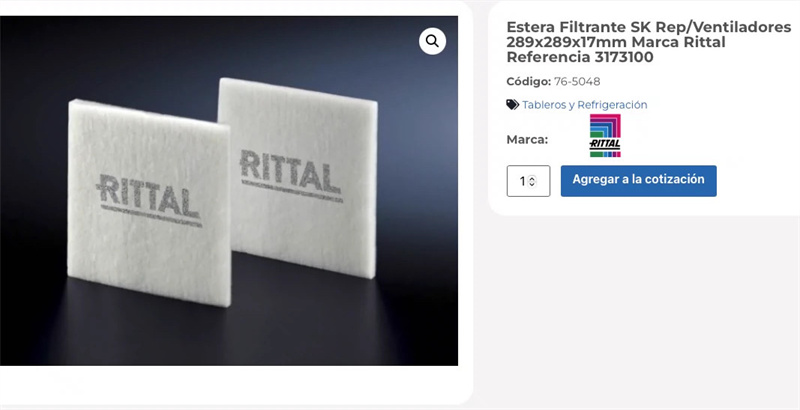Click the 289x289x17mm dimension text in title
Viewport: 800px width, 410px height.
click(x=567, y=42)
